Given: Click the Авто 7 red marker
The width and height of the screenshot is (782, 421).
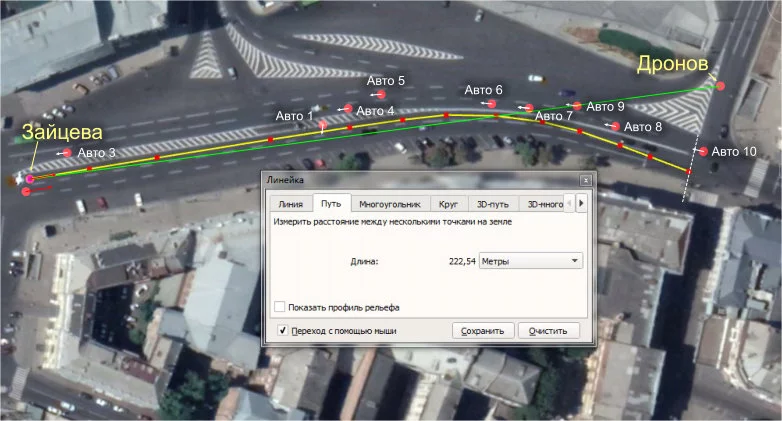Looking at the screenshot, I should pyautogui.click(x=529, y=108).
